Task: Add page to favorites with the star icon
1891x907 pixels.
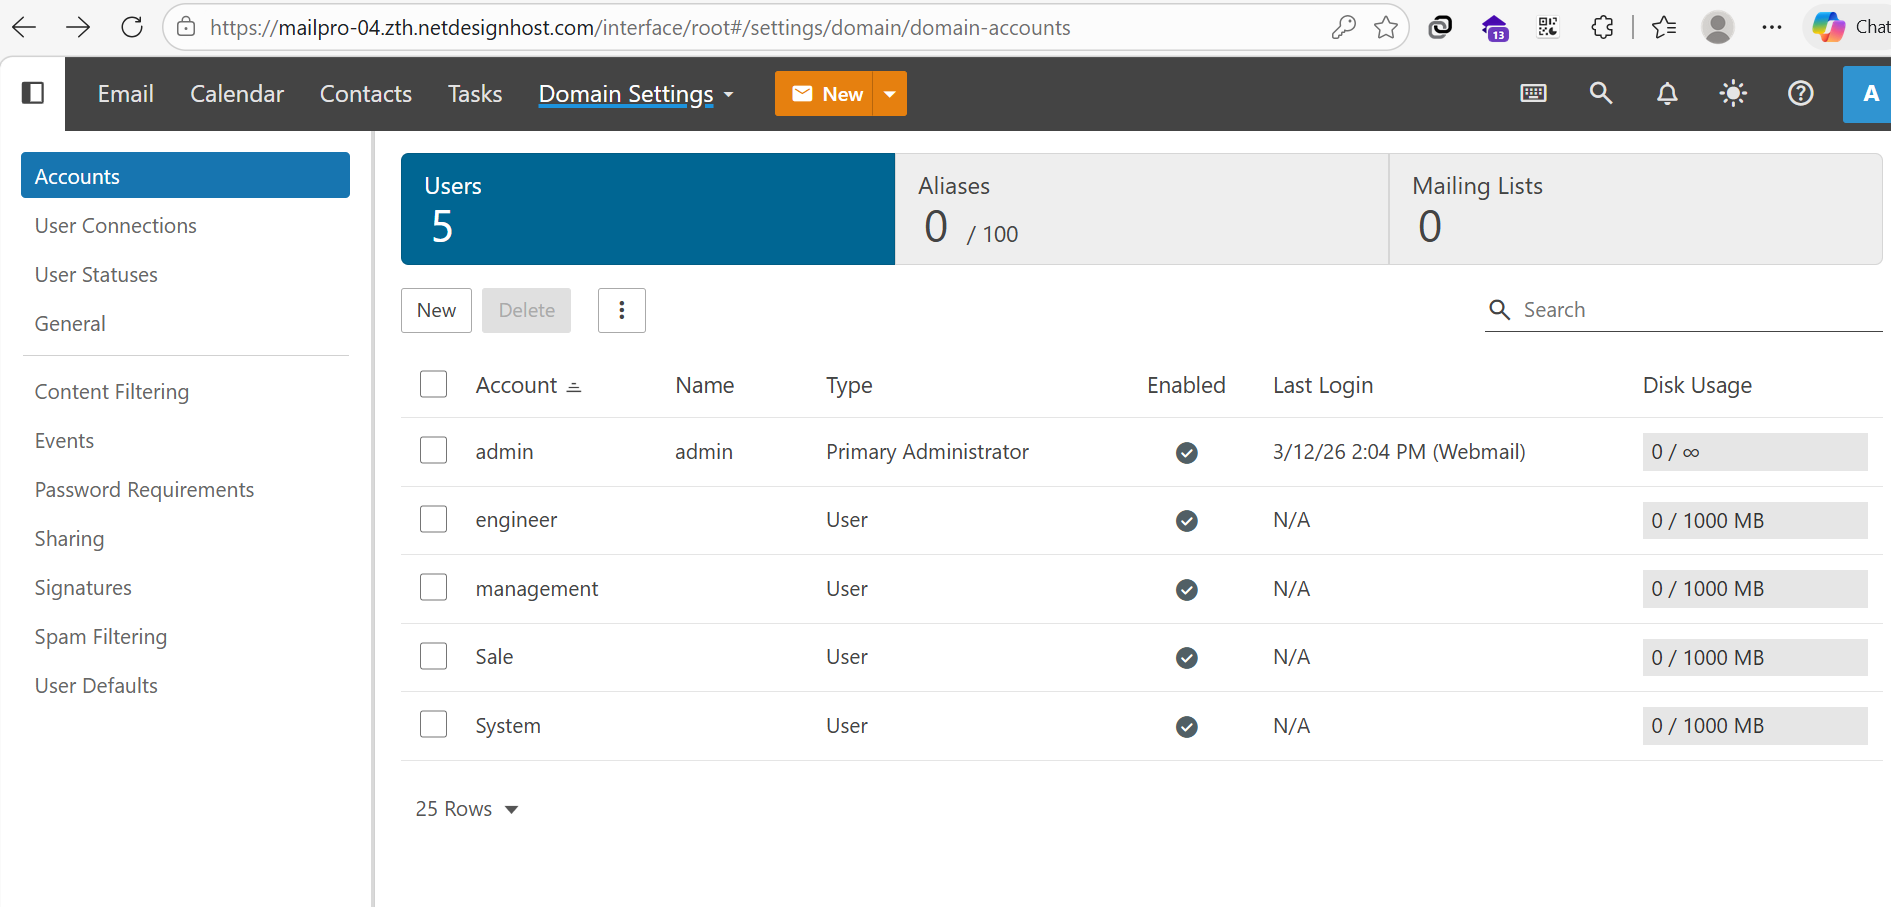Action: click(x=1386, y=27)
